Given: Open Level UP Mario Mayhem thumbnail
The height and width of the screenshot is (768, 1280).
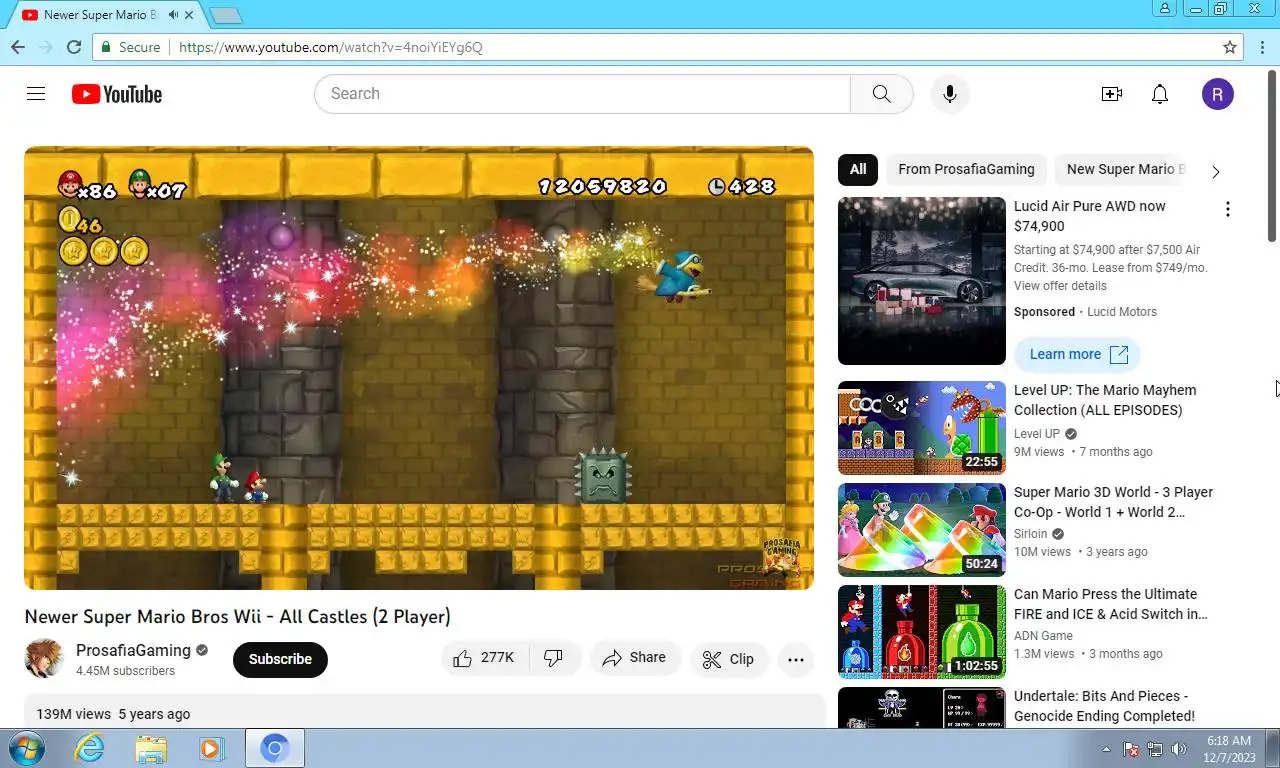Looking at the screenshot, I should [922, 428].
